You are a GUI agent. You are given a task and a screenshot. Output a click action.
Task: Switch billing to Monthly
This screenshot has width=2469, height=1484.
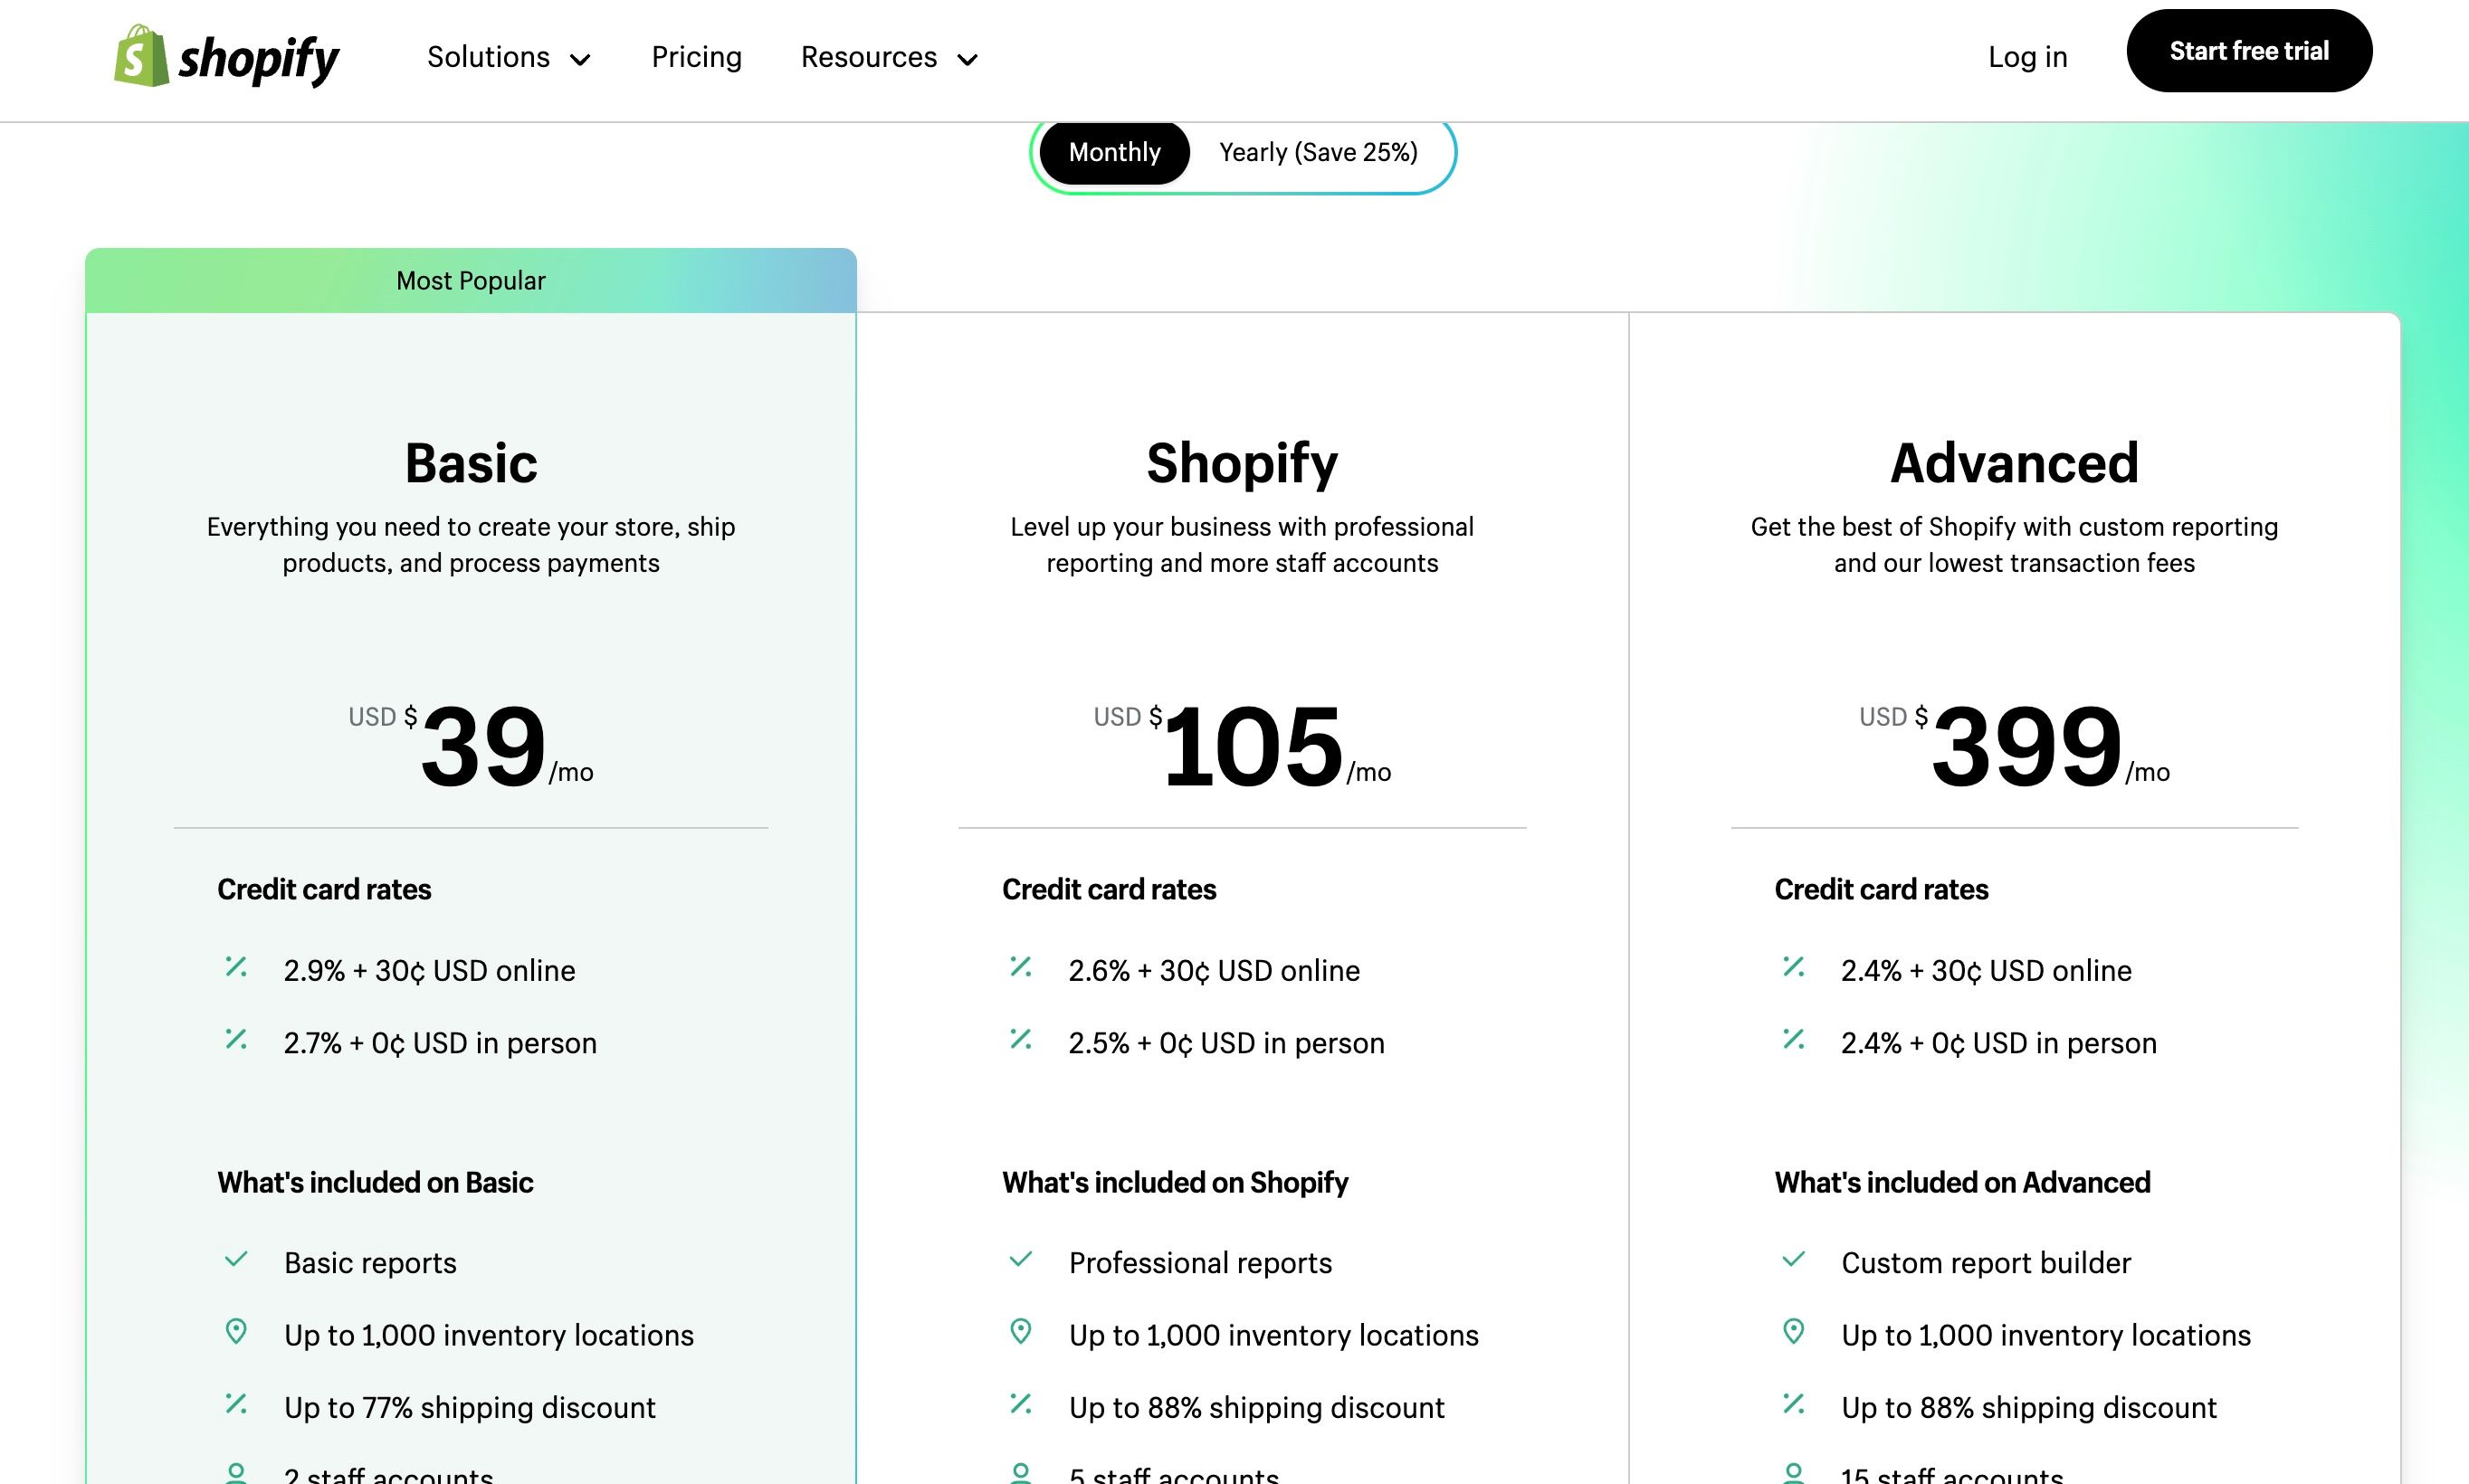(x=1114, y=152)
